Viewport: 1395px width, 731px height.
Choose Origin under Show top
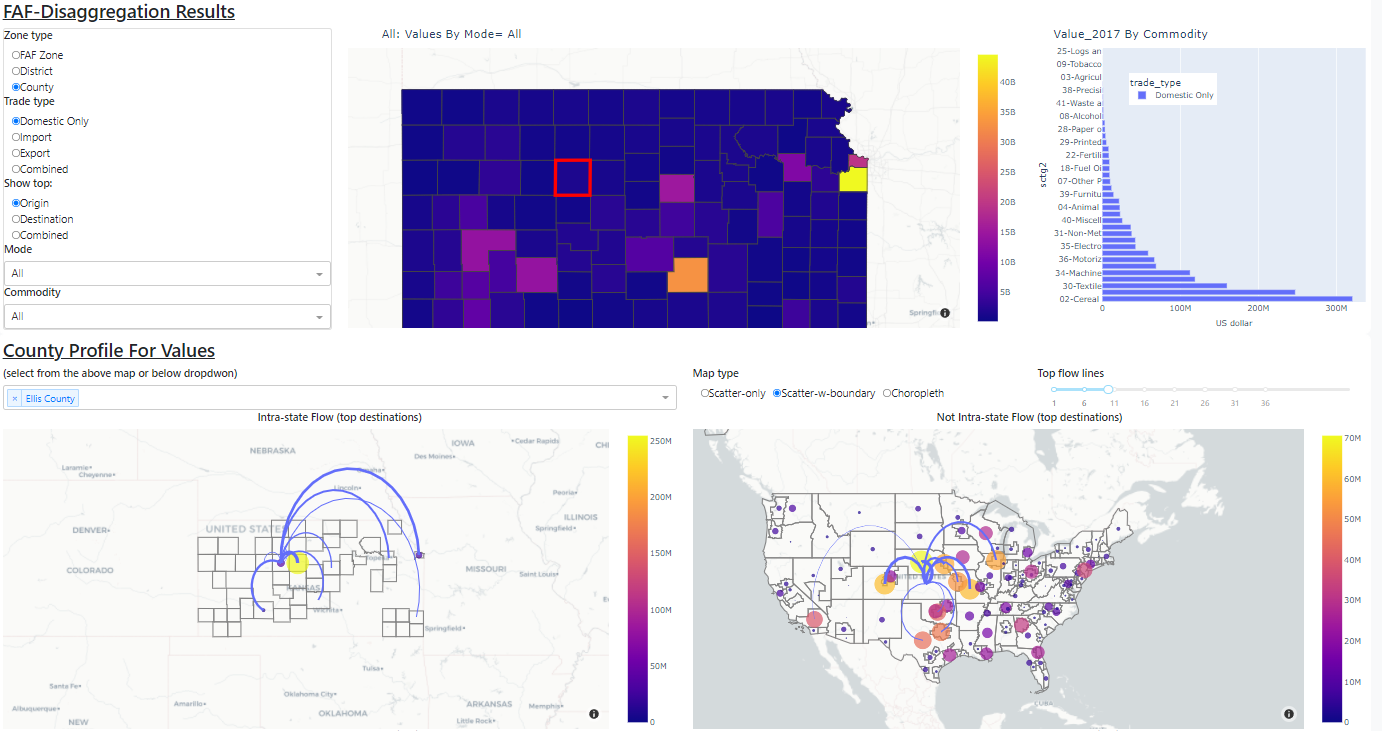tap(16, 203)
